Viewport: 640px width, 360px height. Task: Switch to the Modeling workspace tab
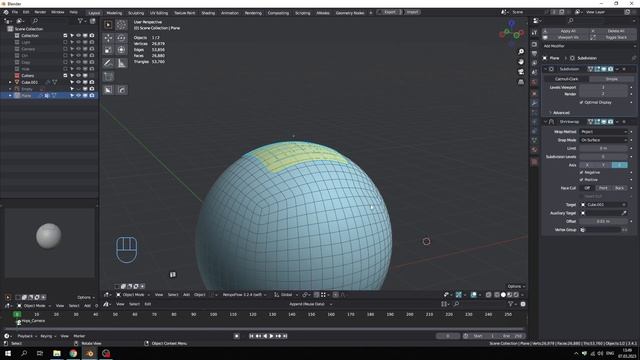[114, 13]
